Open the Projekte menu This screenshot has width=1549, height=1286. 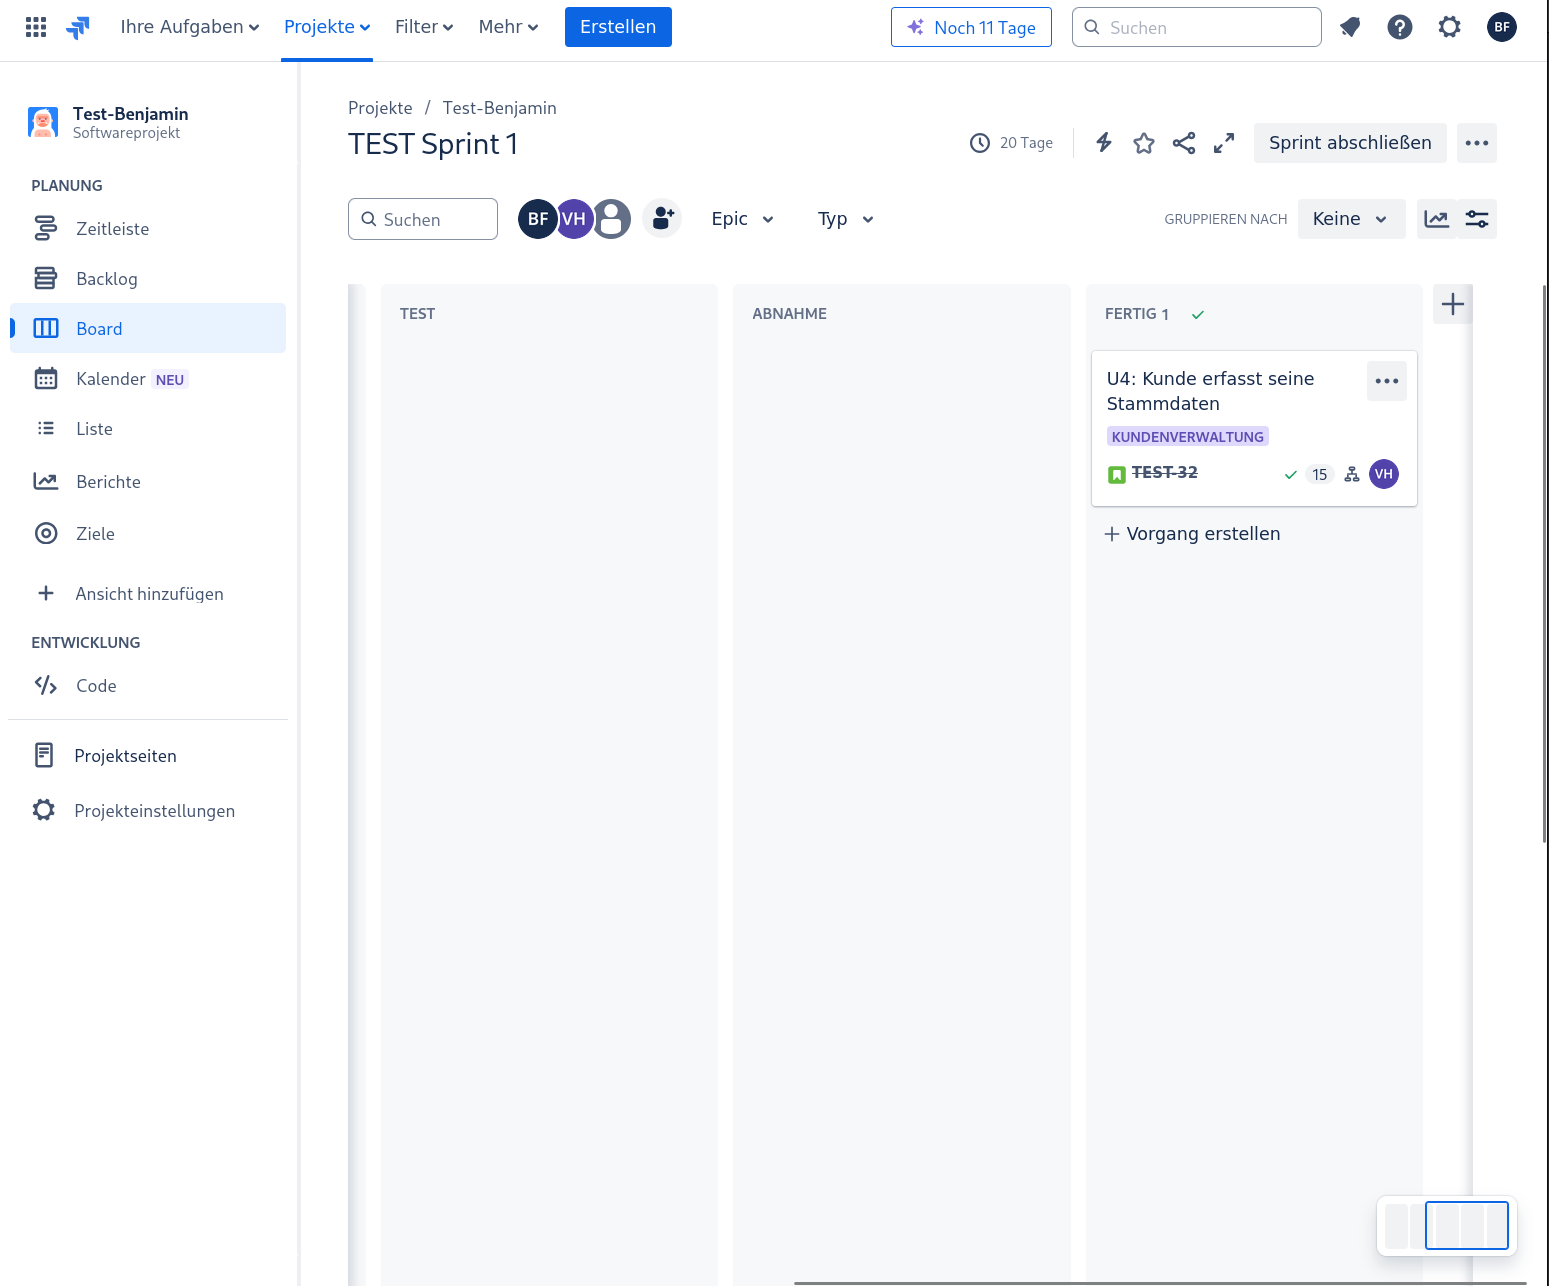coord(327,27)
